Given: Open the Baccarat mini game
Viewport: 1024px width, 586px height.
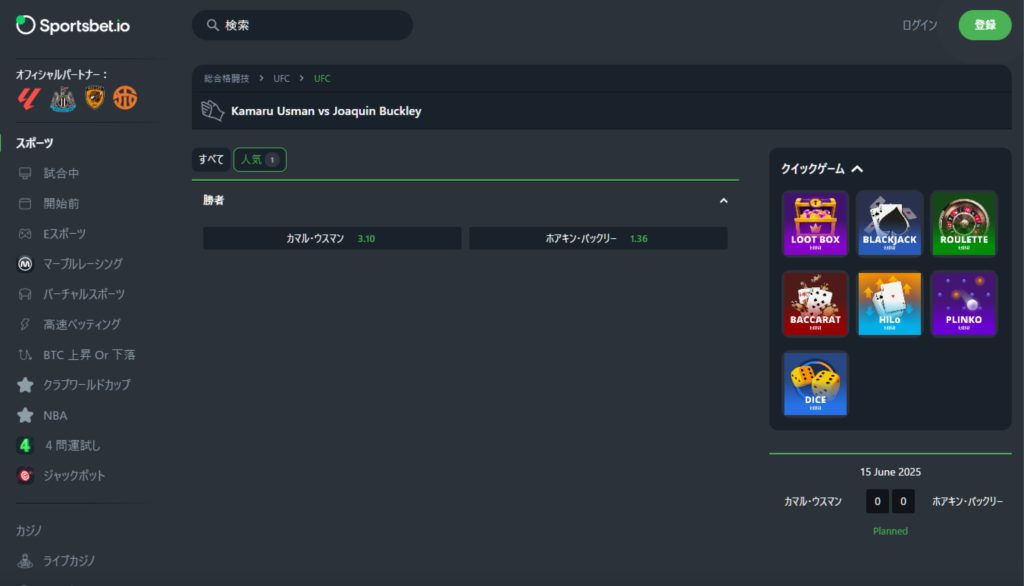Looking at the screenshot, I should (x=815, y=304).
